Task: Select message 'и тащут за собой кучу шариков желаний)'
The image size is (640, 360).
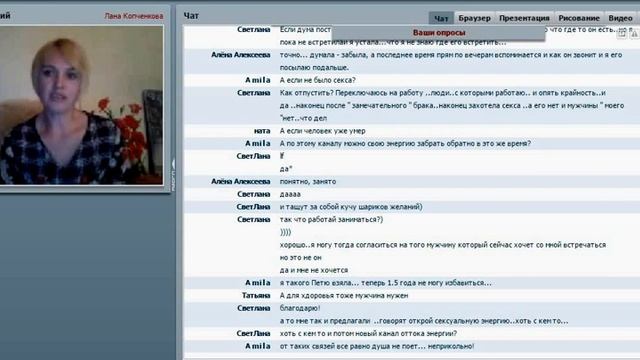Action: [x=351, y=207]
